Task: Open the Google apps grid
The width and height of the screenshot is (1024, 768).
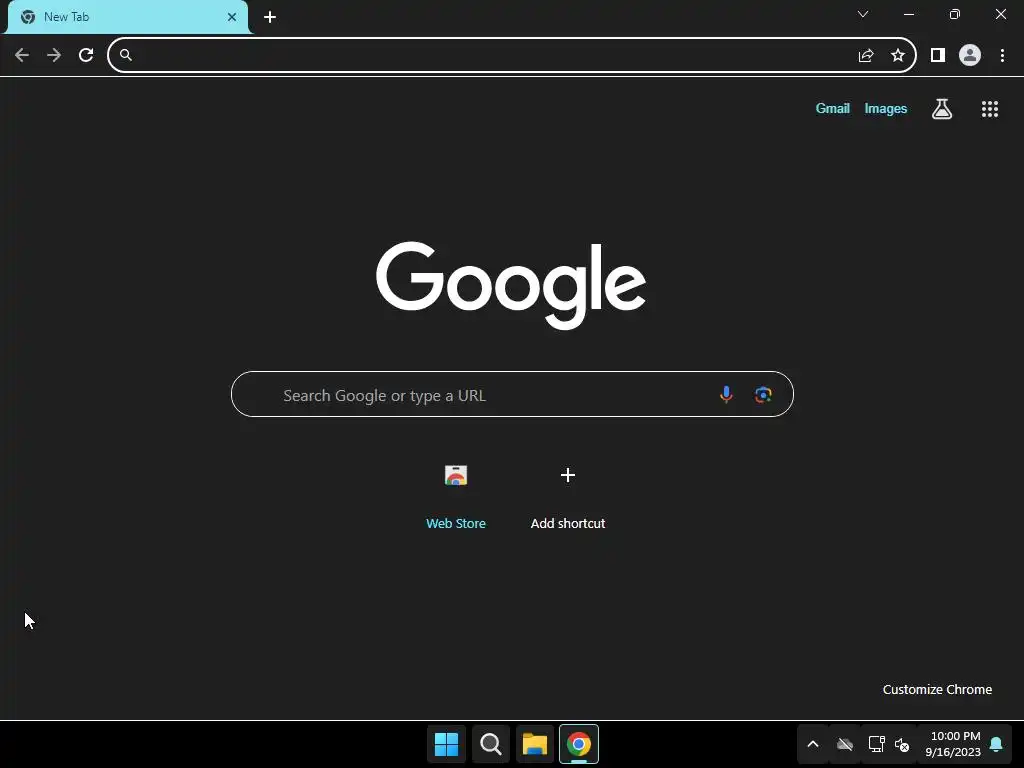Action: pyautogui.click(x=990, y=109)
